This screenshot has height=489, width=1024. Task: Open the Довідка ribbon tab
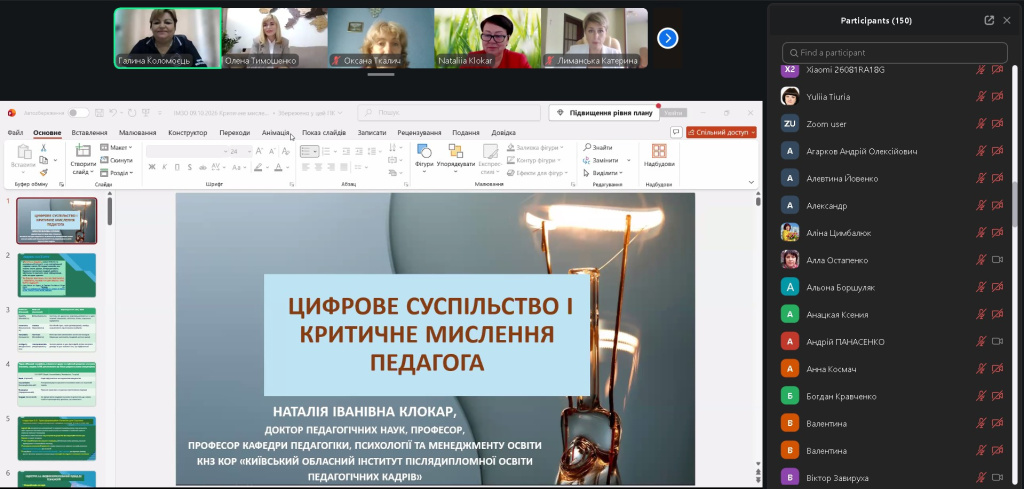[x=504, y=133]
